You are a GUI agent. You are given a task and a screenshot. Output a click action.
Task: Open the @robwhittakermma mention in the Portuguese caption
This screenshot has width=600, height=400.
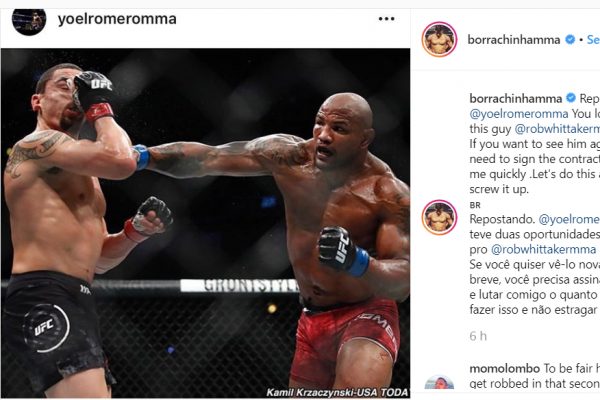coord(543,250)
